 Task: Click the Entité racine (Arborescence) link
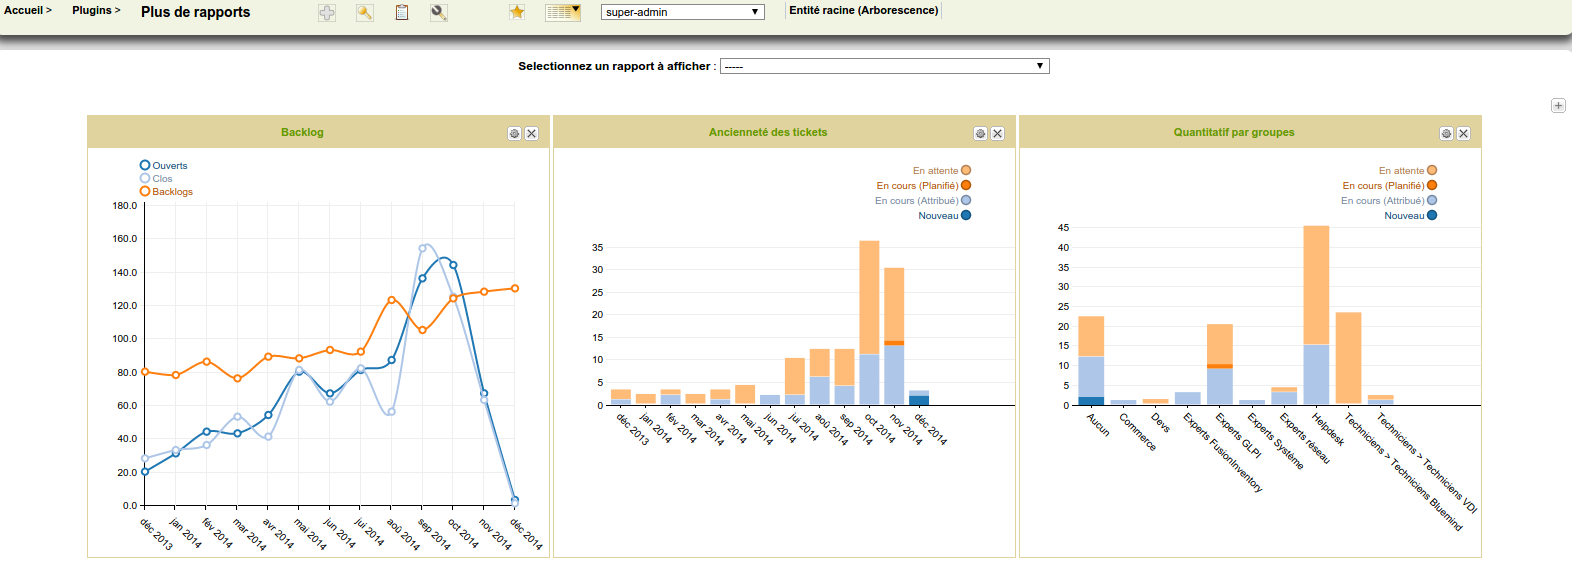(863, 10)
